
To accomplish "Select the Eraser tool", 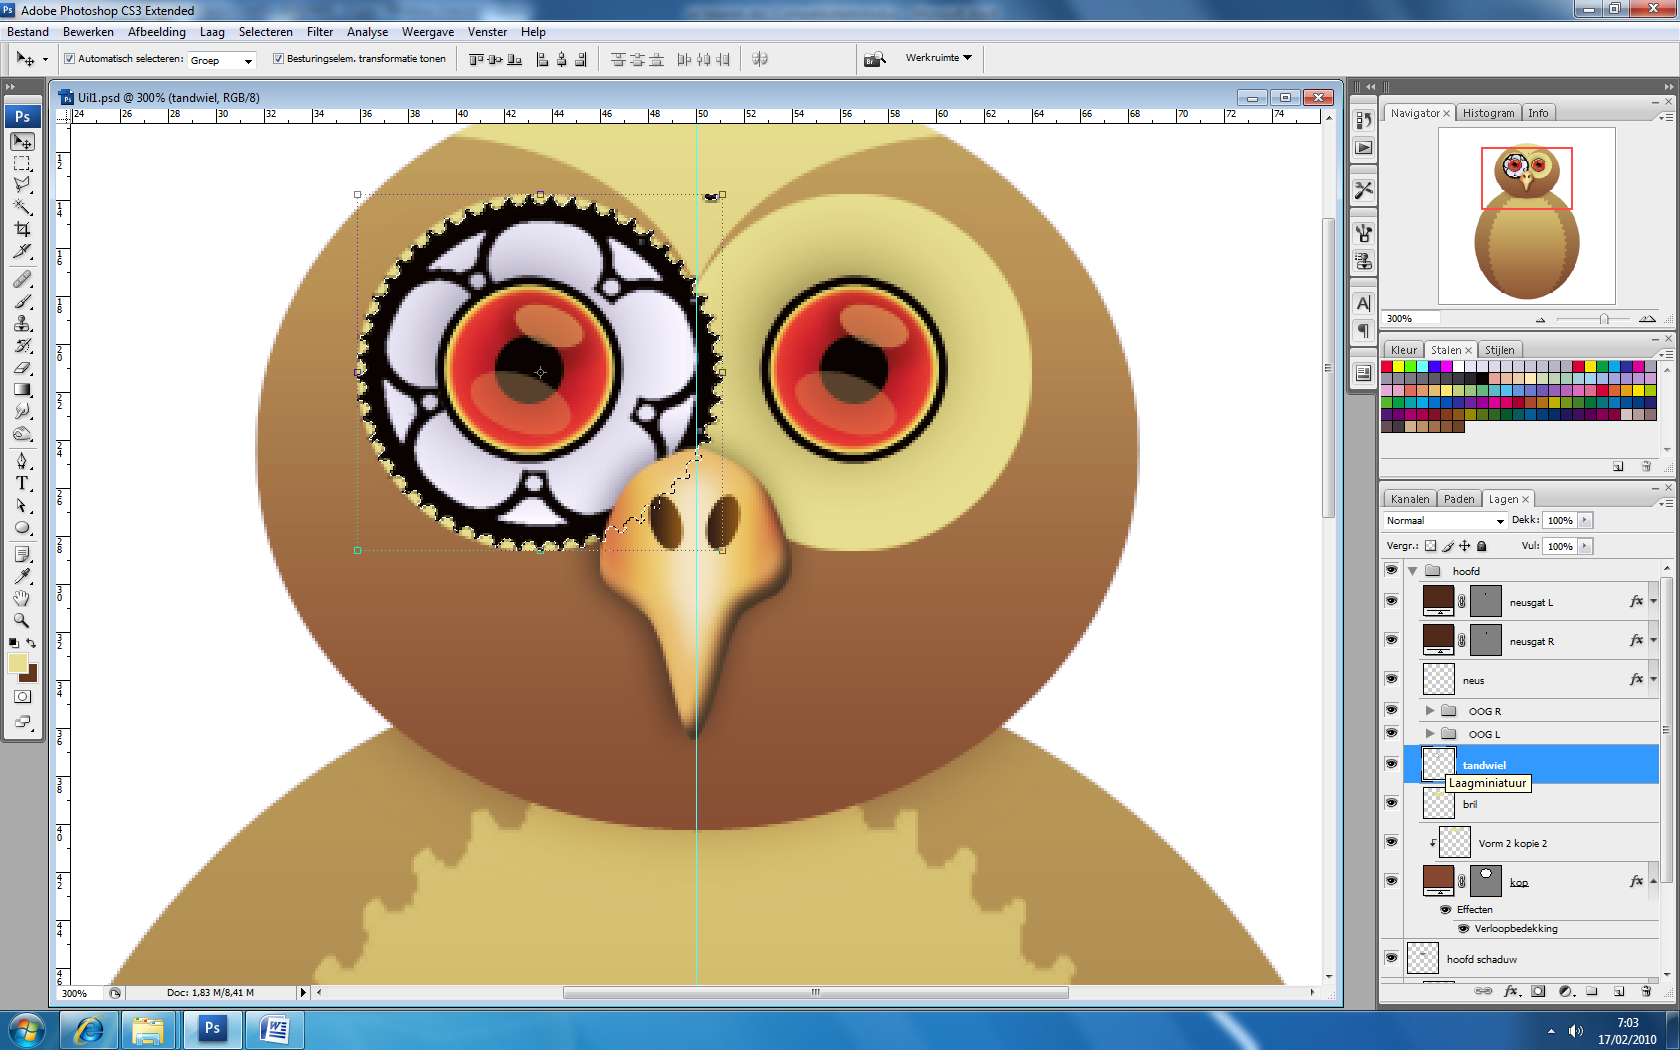I will click(22, 368).
